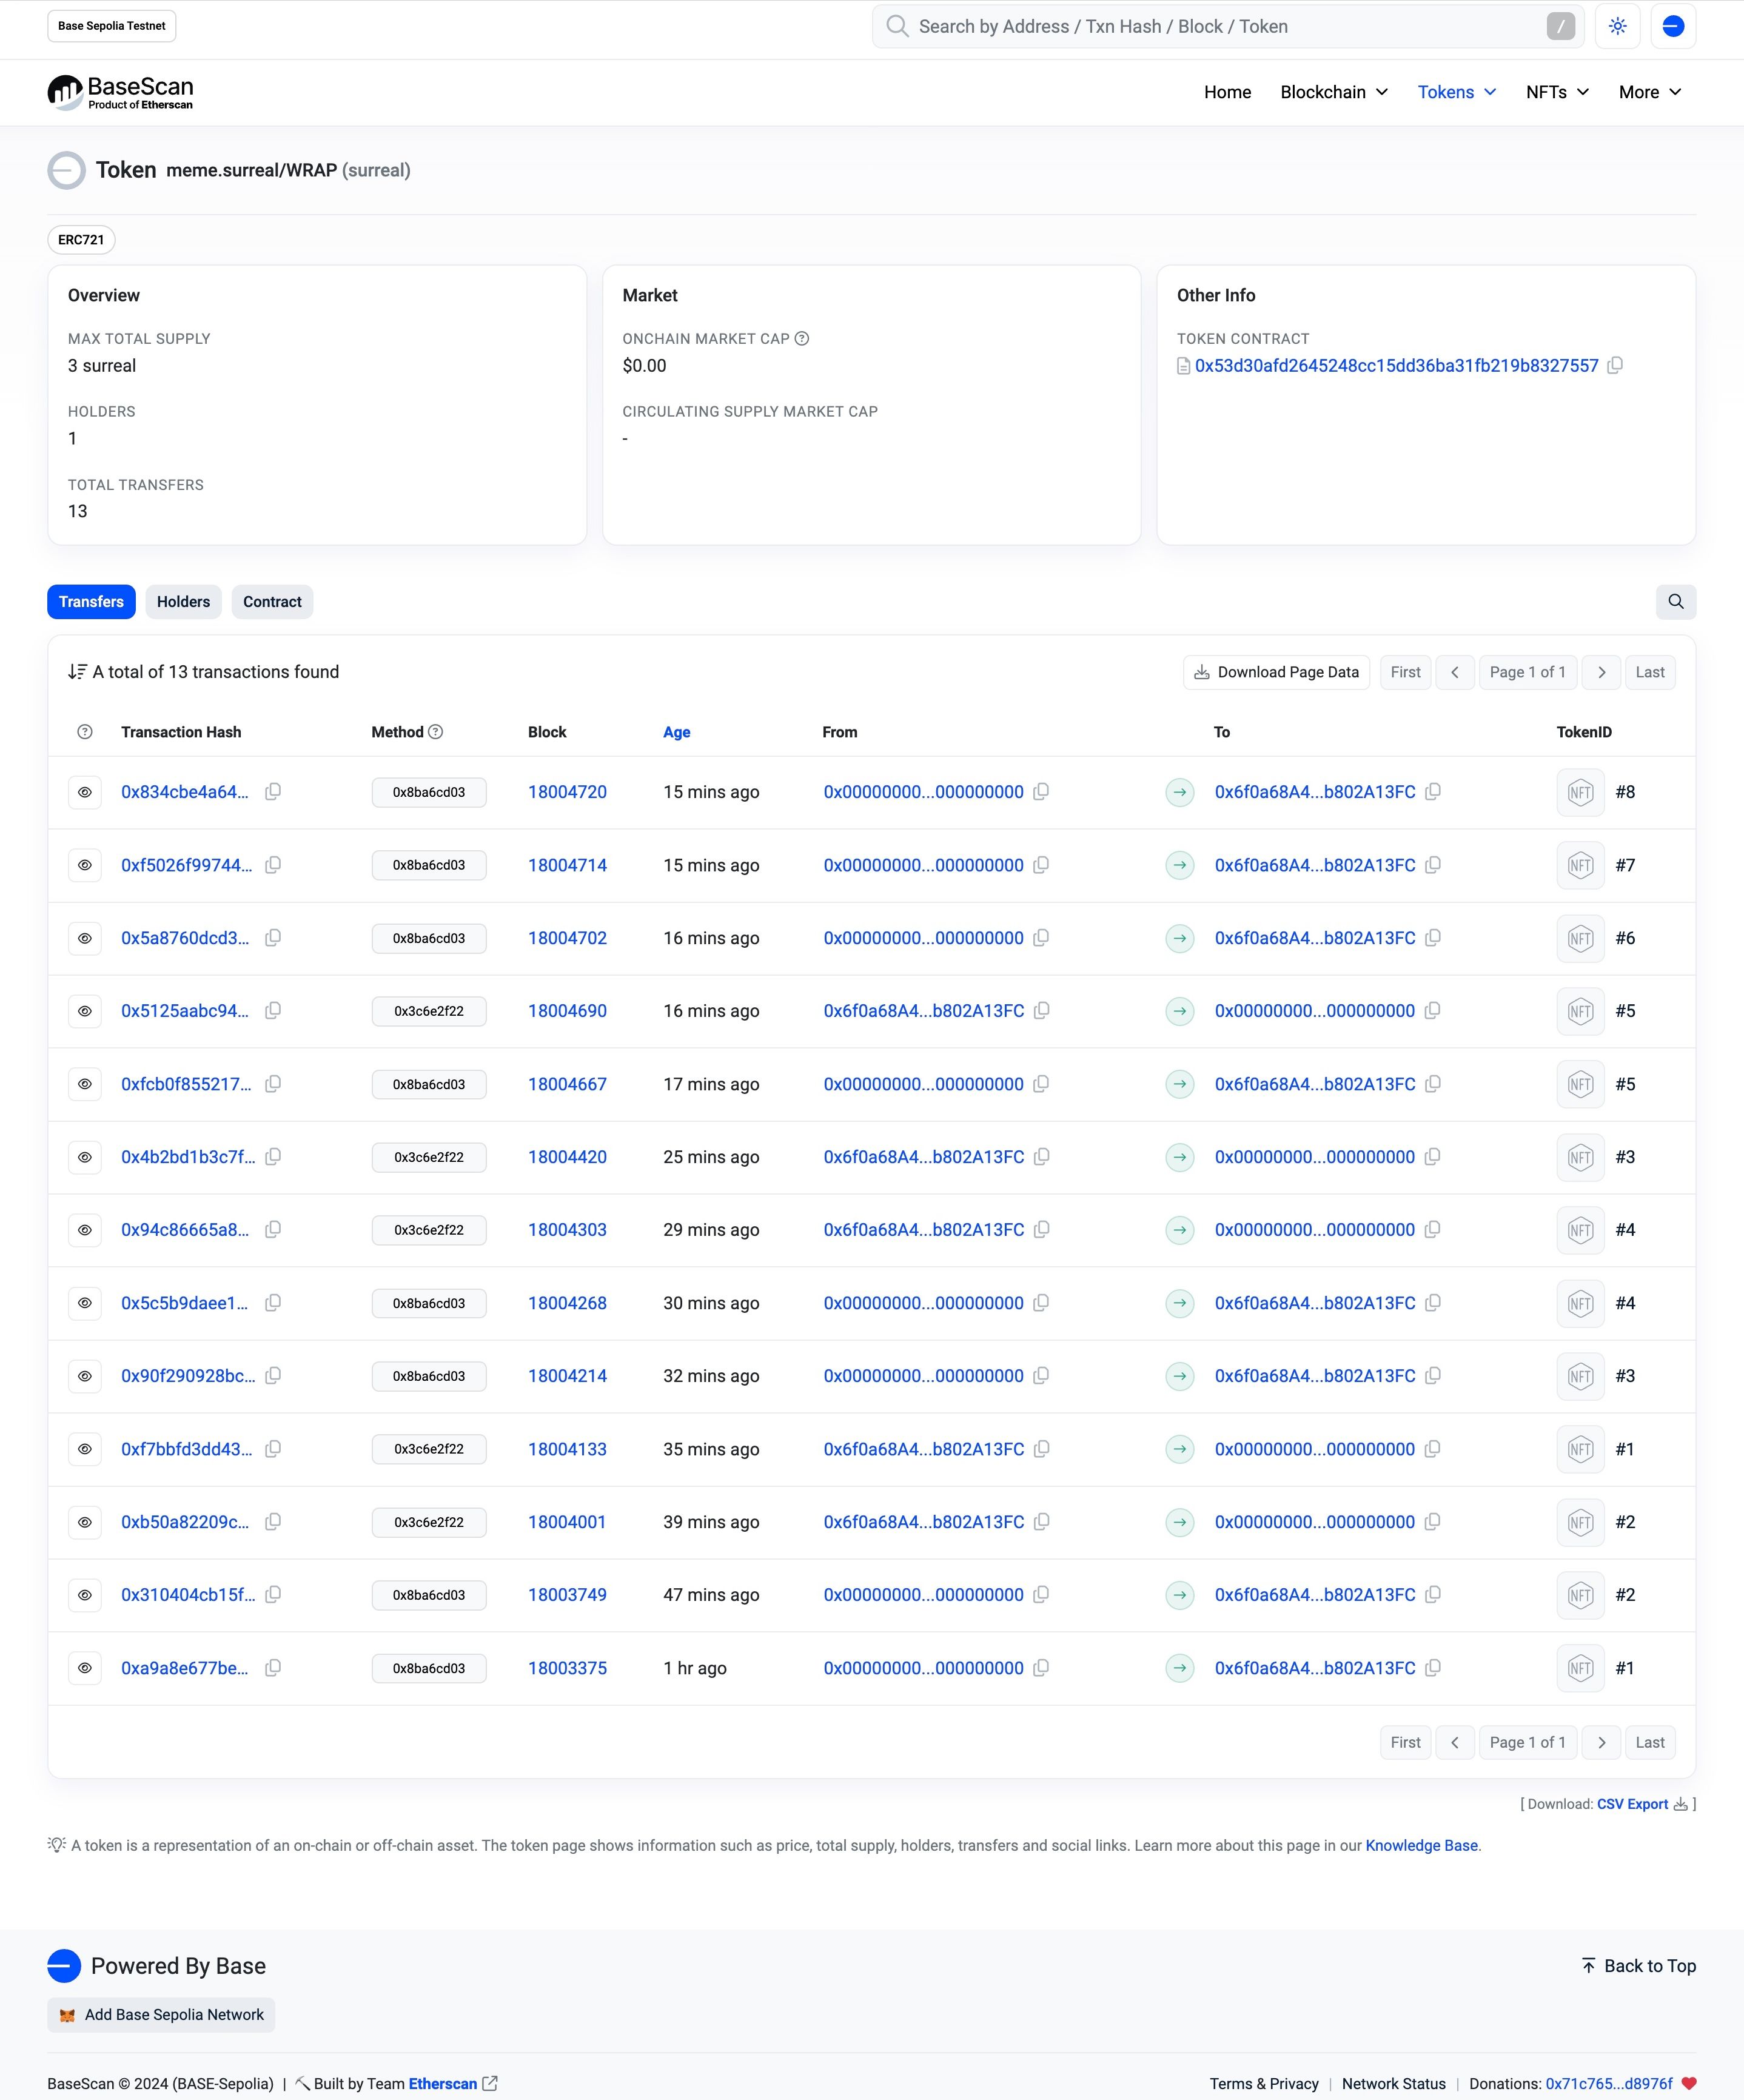This screenshot has height=2100, width=1744.
Task: Open donations address 0x71c765...d8976f
Action: (x=1609, y=2084)
